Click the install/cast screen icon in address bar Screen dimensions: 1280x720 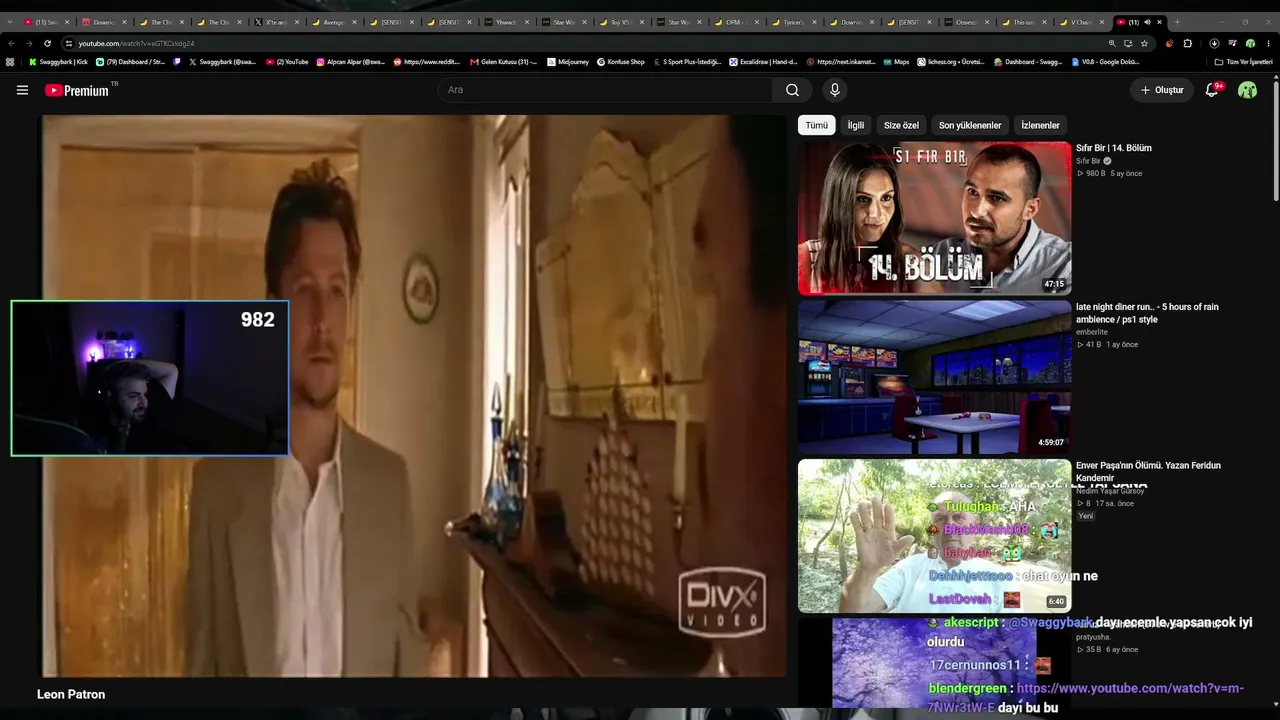pyautogui.click(x=1128, y=44)
